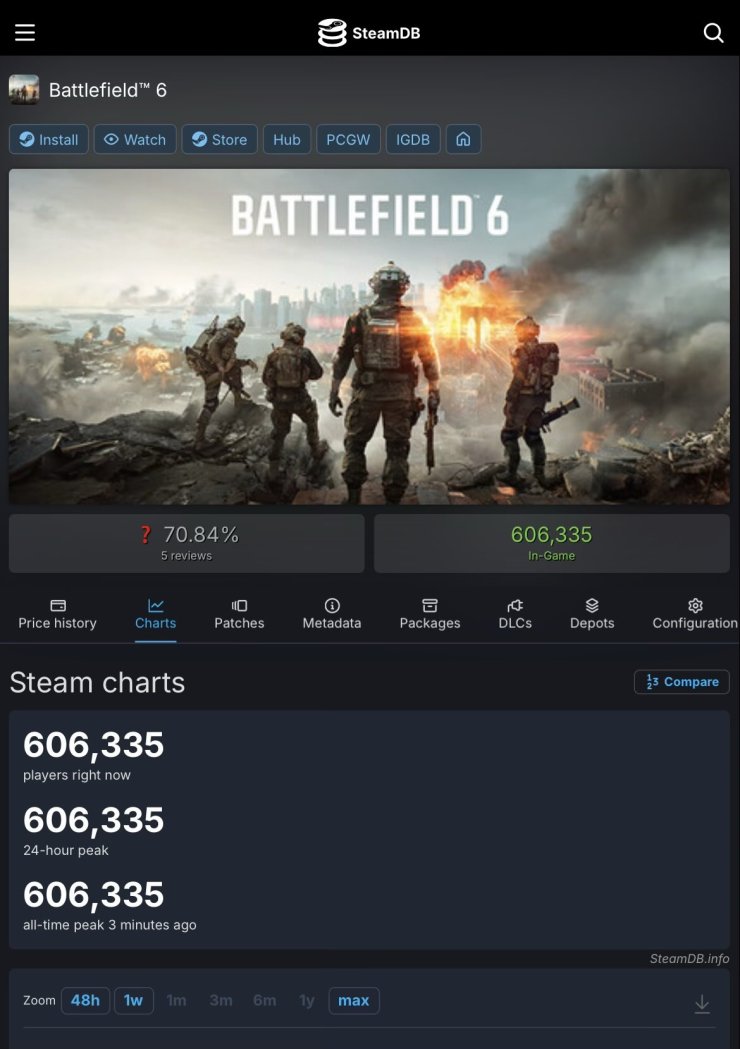Open Depots via its stacked layers icon
This screenshot has width=740, height=1049.
tap(592, 605)
